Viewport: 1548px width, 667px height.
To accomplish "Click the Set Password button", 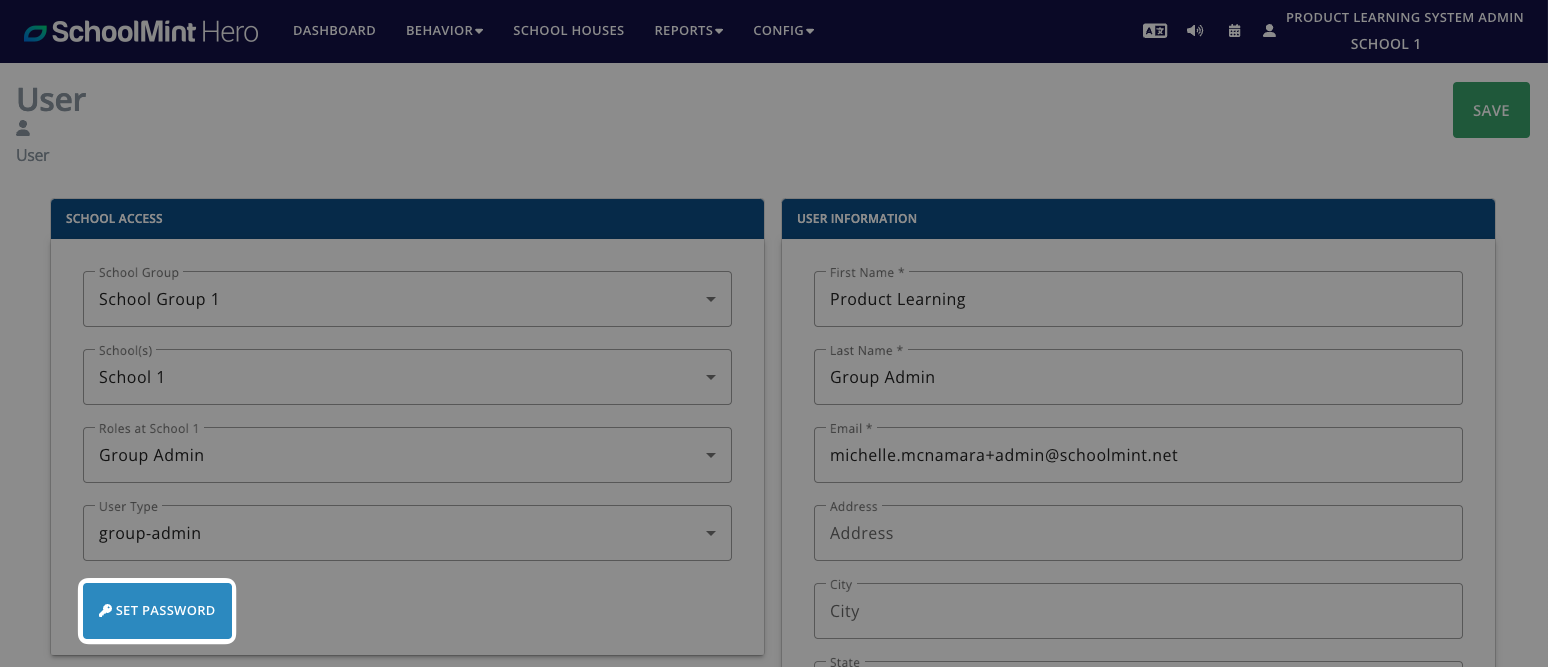I will [157, 611].
